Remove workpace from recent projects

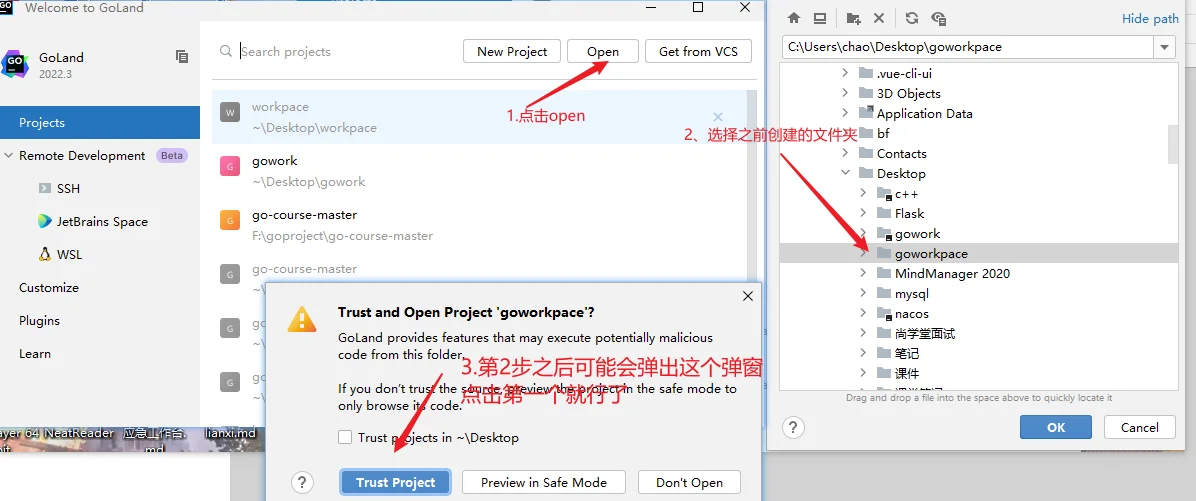[718, 117]
